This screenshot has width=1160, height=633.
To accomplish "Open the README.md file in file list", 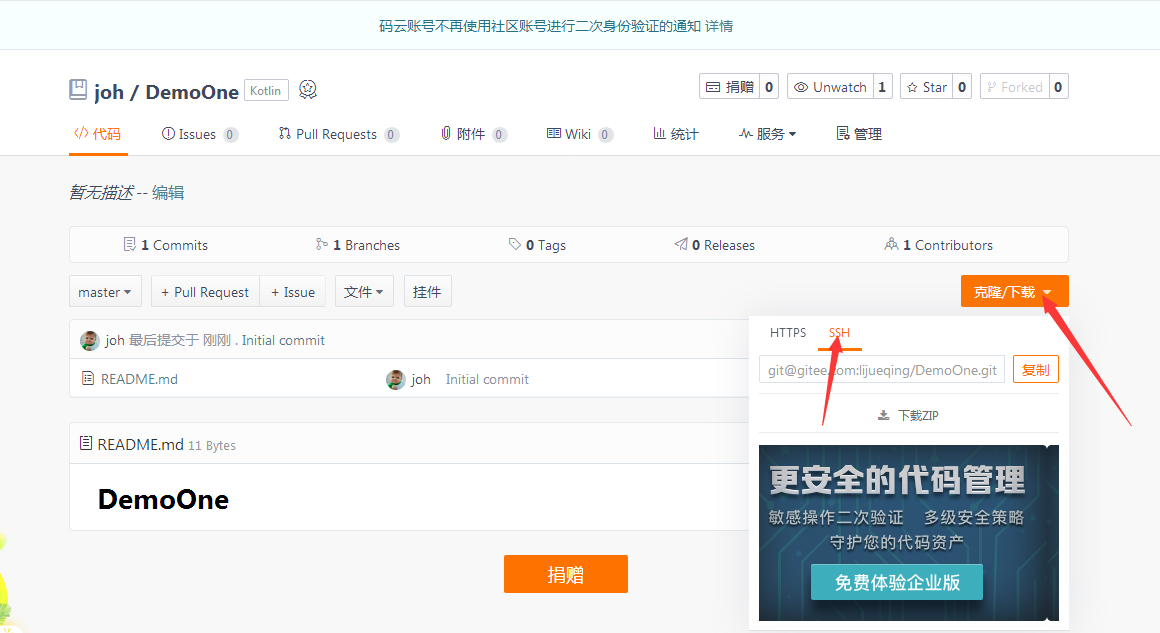I will (139, 379).
